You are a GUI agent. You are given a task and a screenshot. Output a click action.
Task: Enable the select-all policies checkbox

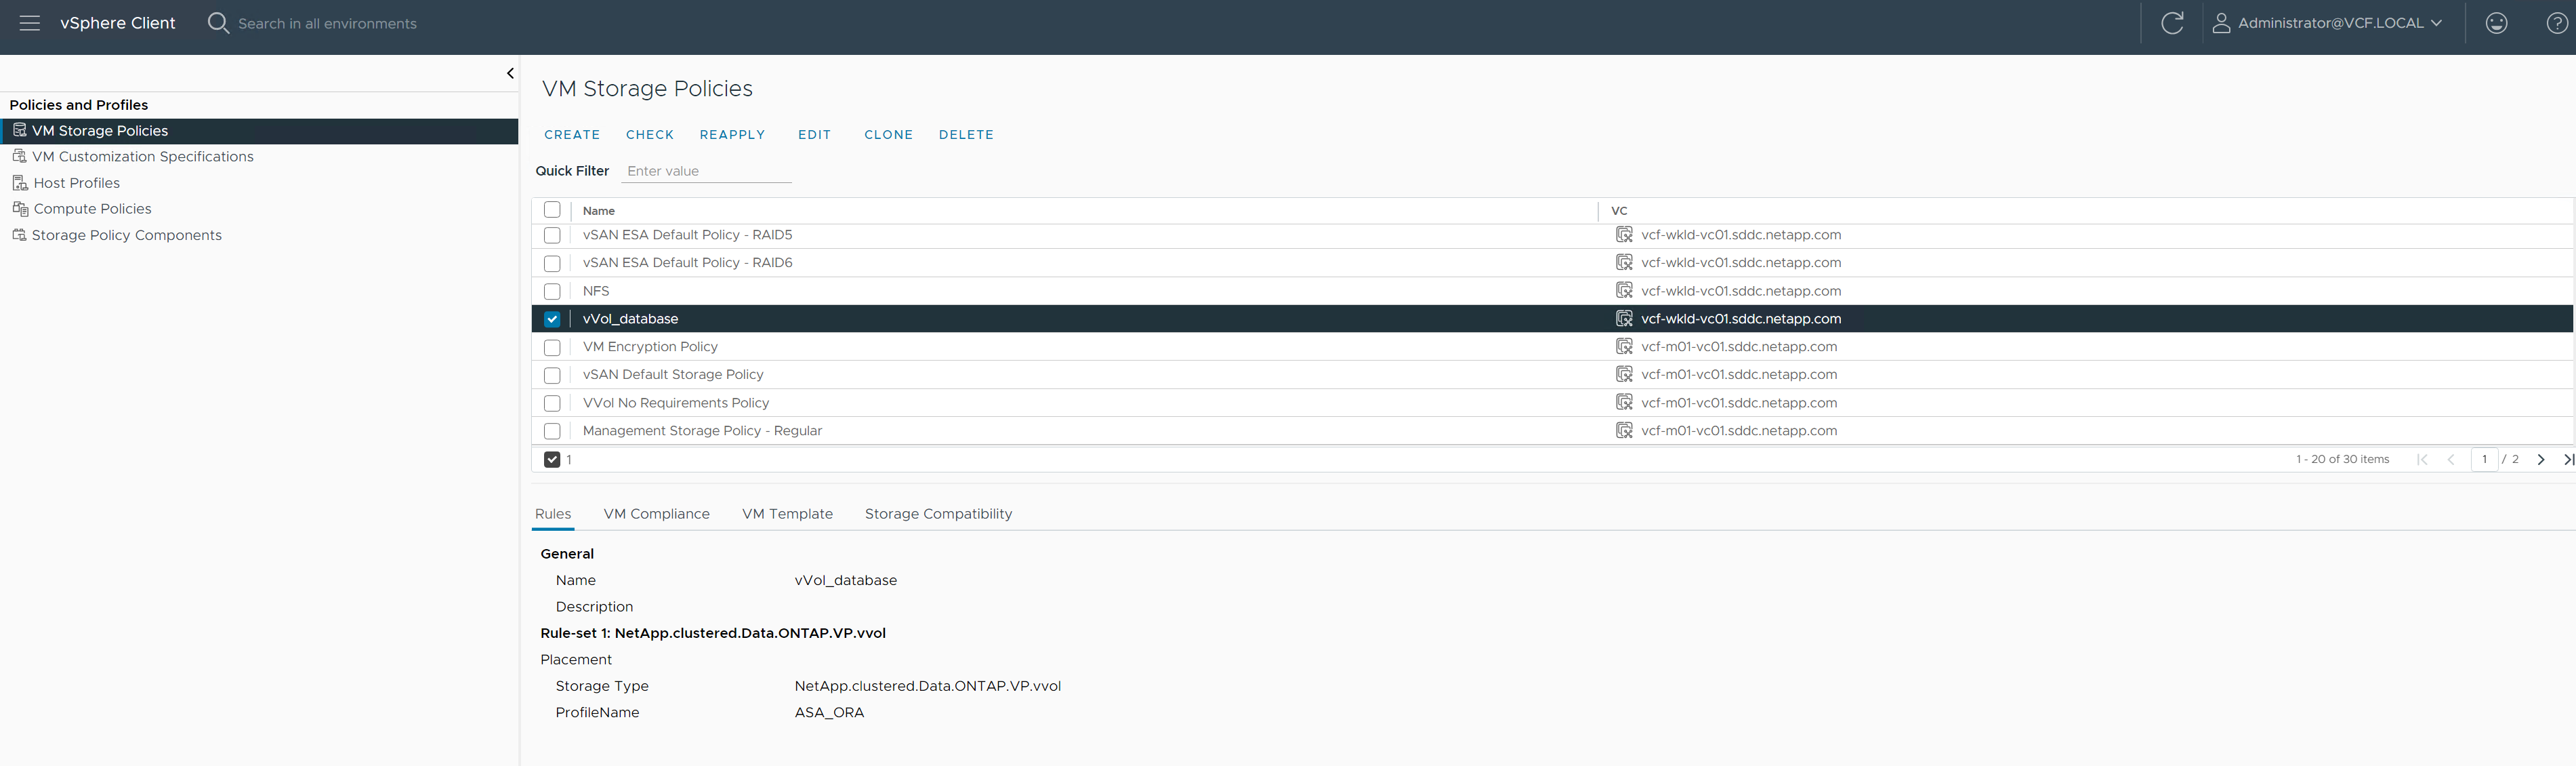coord(554,210)
